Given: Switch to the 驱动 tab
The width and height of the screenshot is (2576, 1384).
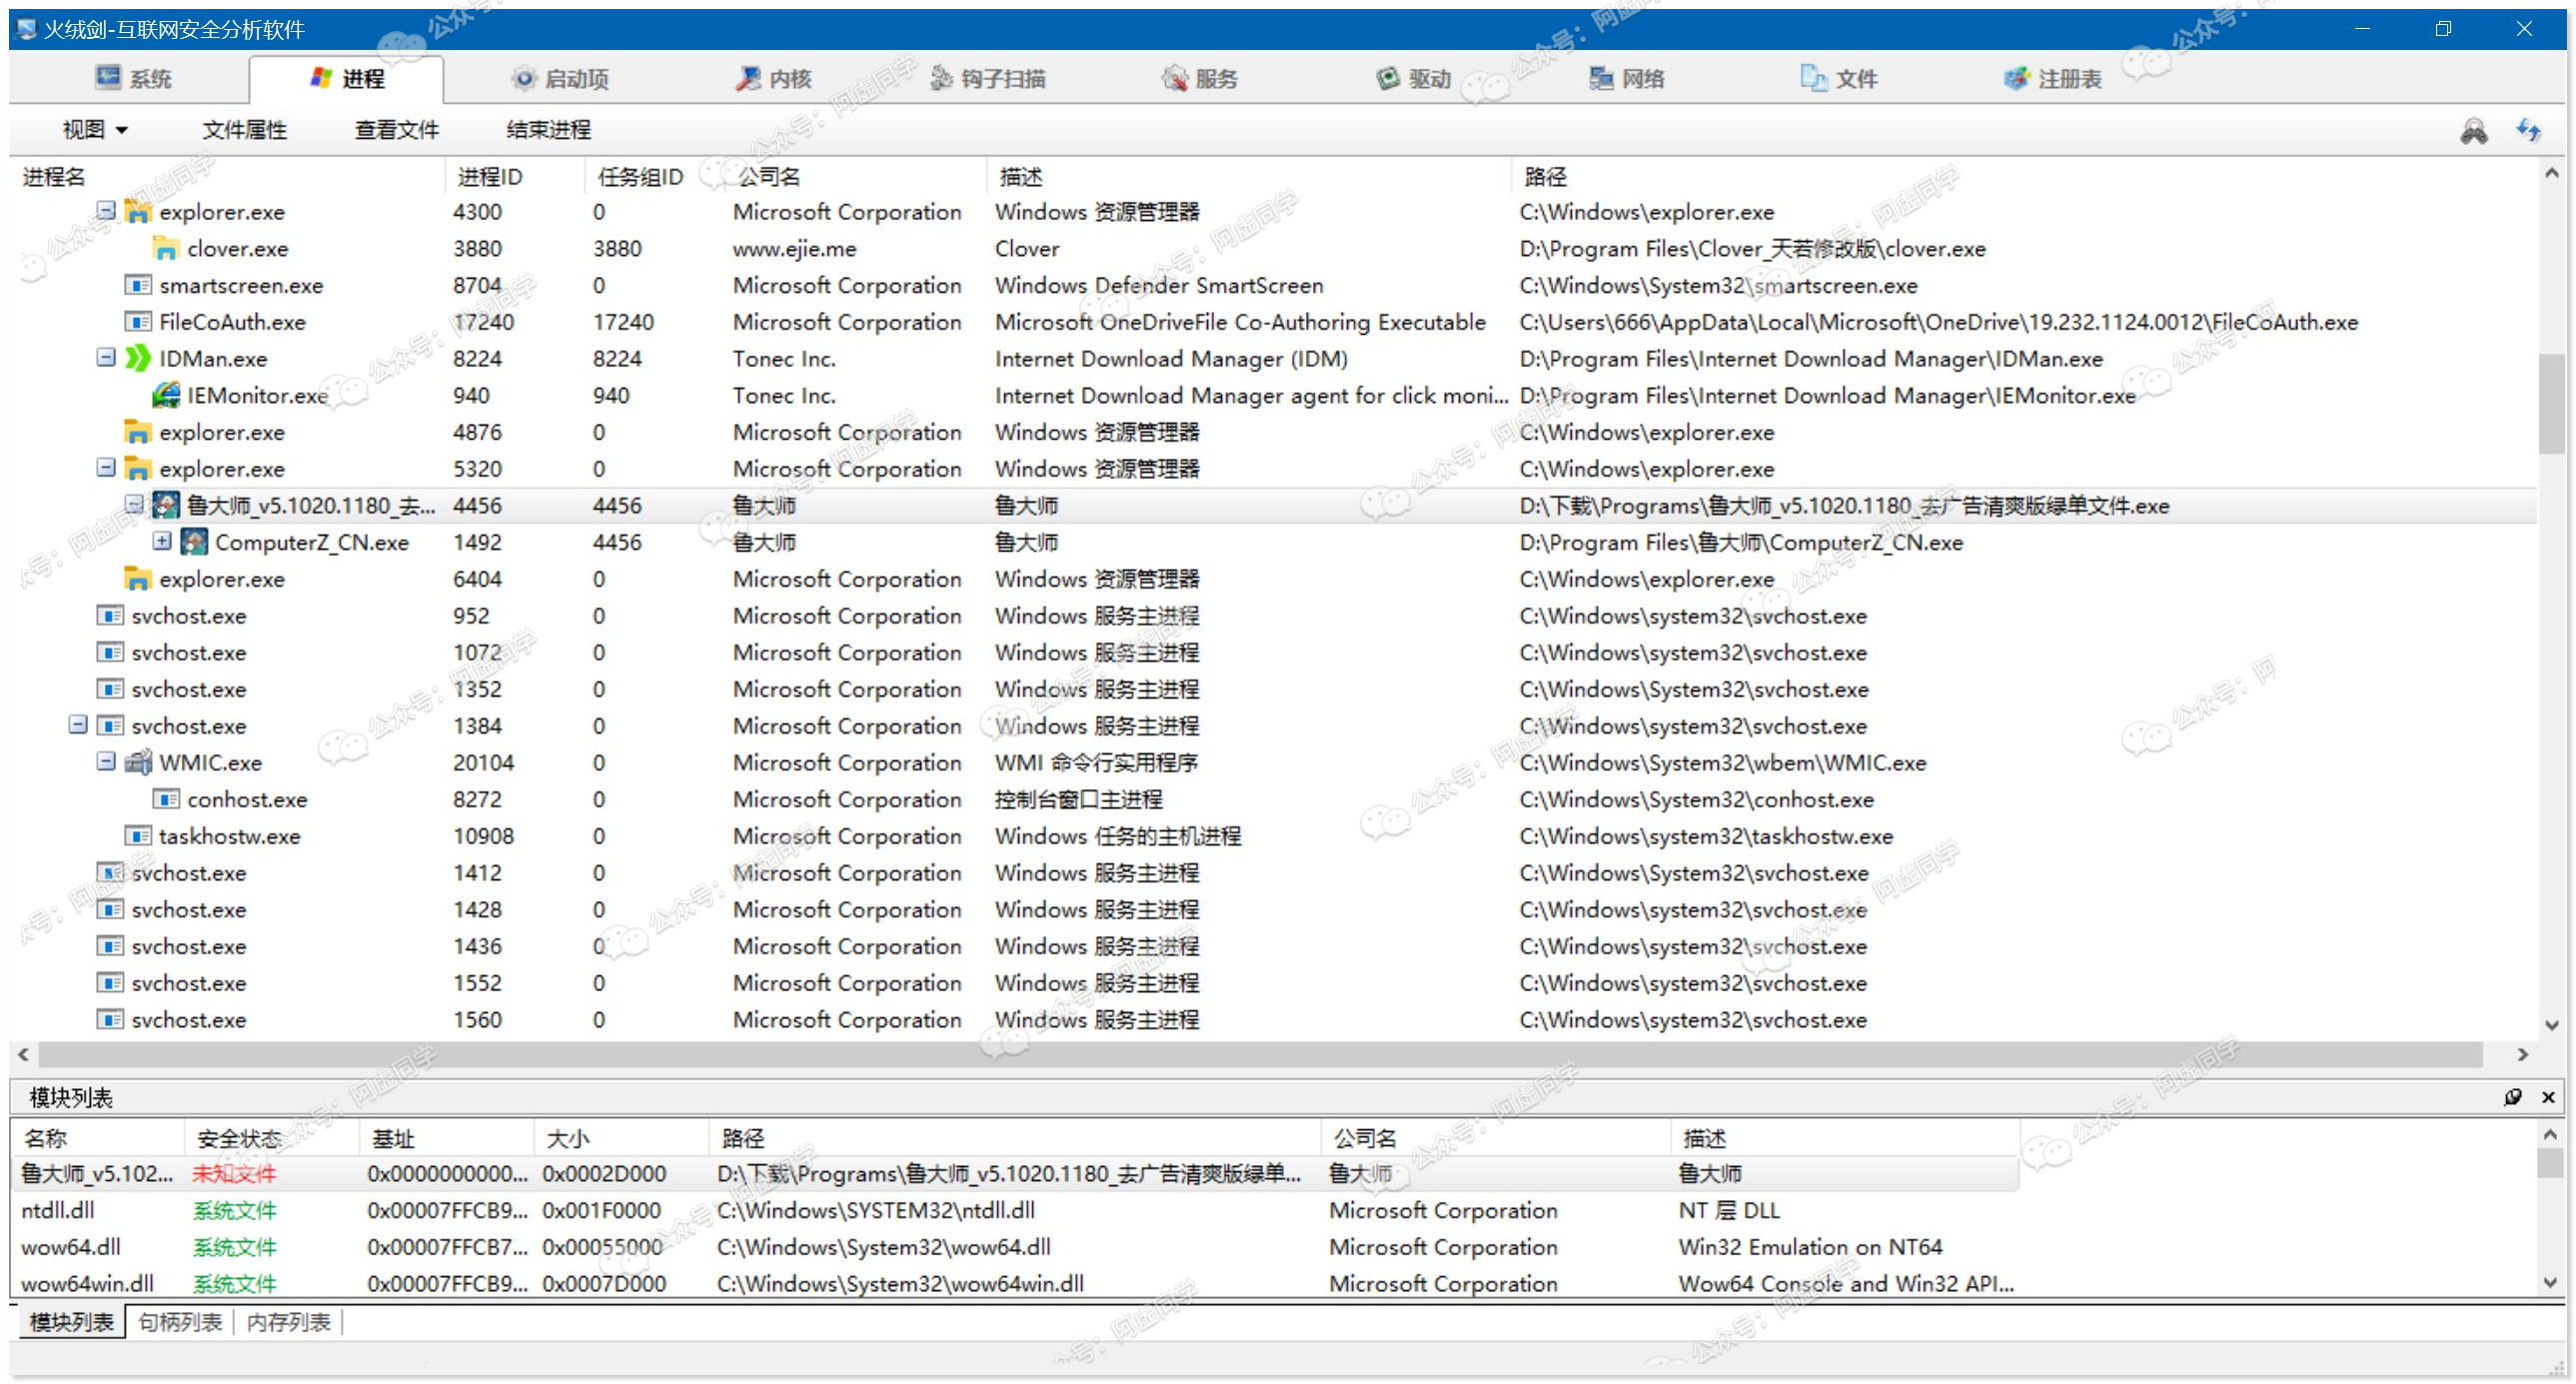Looking at the screenshot, I should (x=1414, y=78).
